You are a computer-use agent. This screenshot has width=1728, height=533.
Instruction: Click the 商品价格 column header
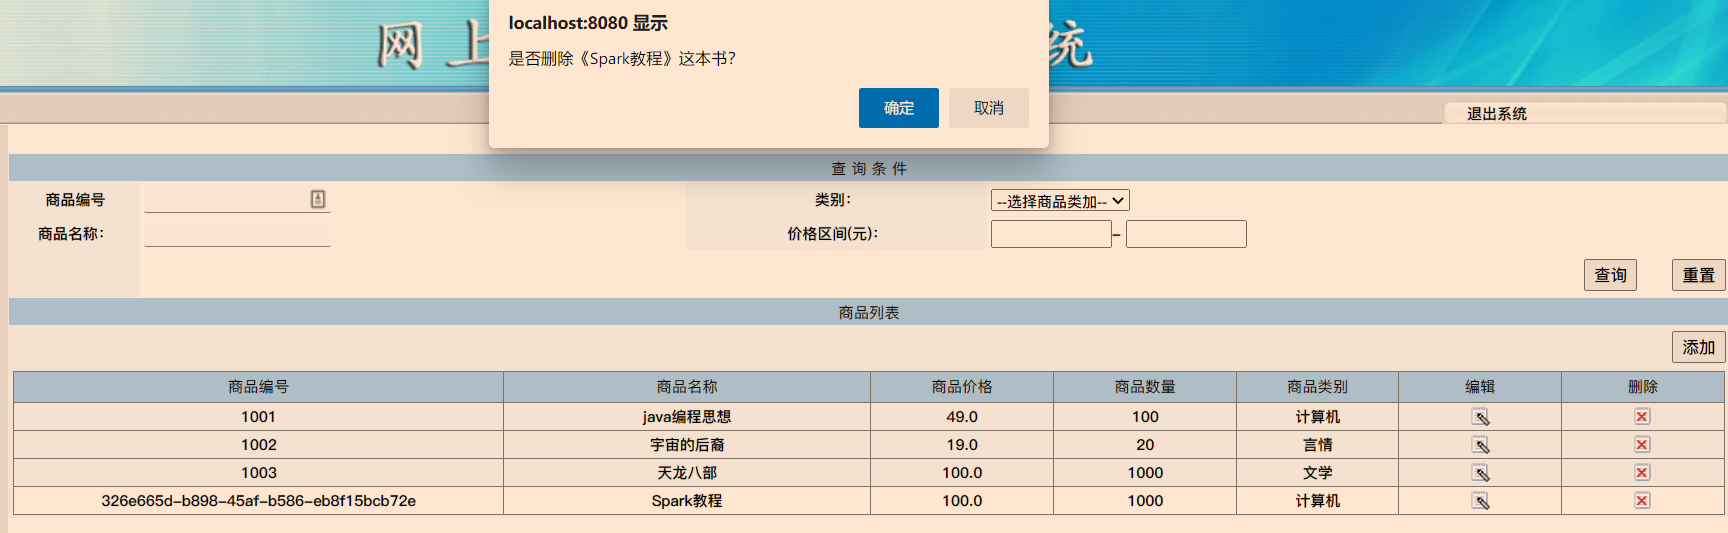point(962,387)
